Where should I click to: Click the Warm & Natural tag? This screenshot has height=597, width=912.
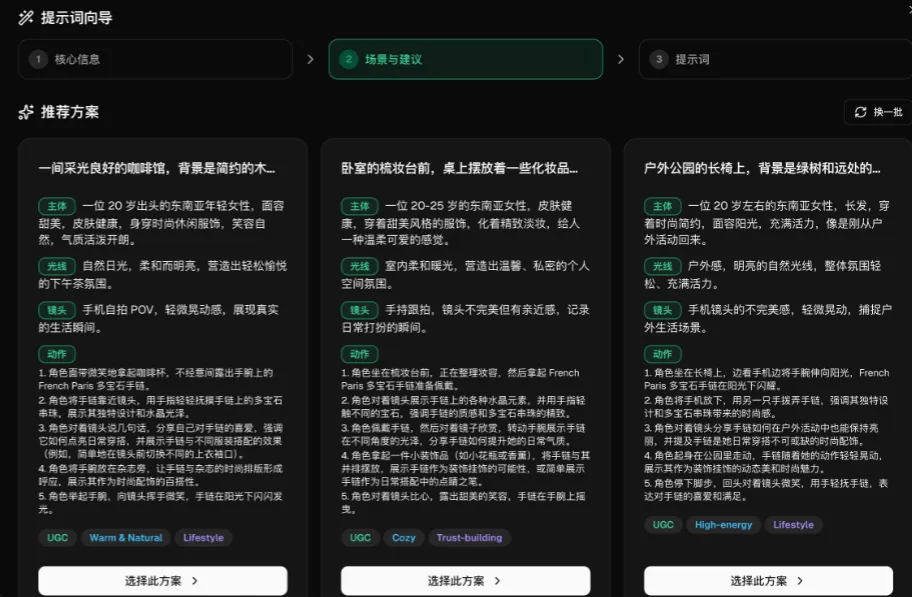tap(126, 538)
